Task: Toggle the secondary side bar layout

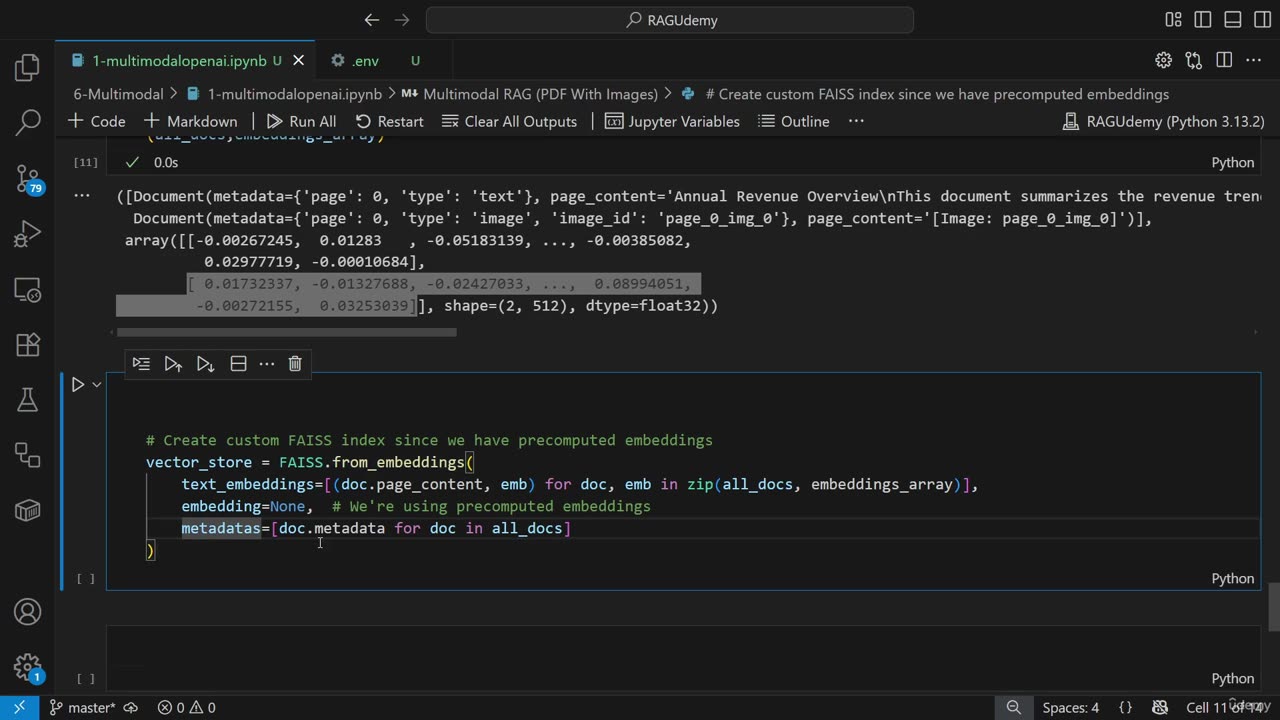Action: [1260, 20]
